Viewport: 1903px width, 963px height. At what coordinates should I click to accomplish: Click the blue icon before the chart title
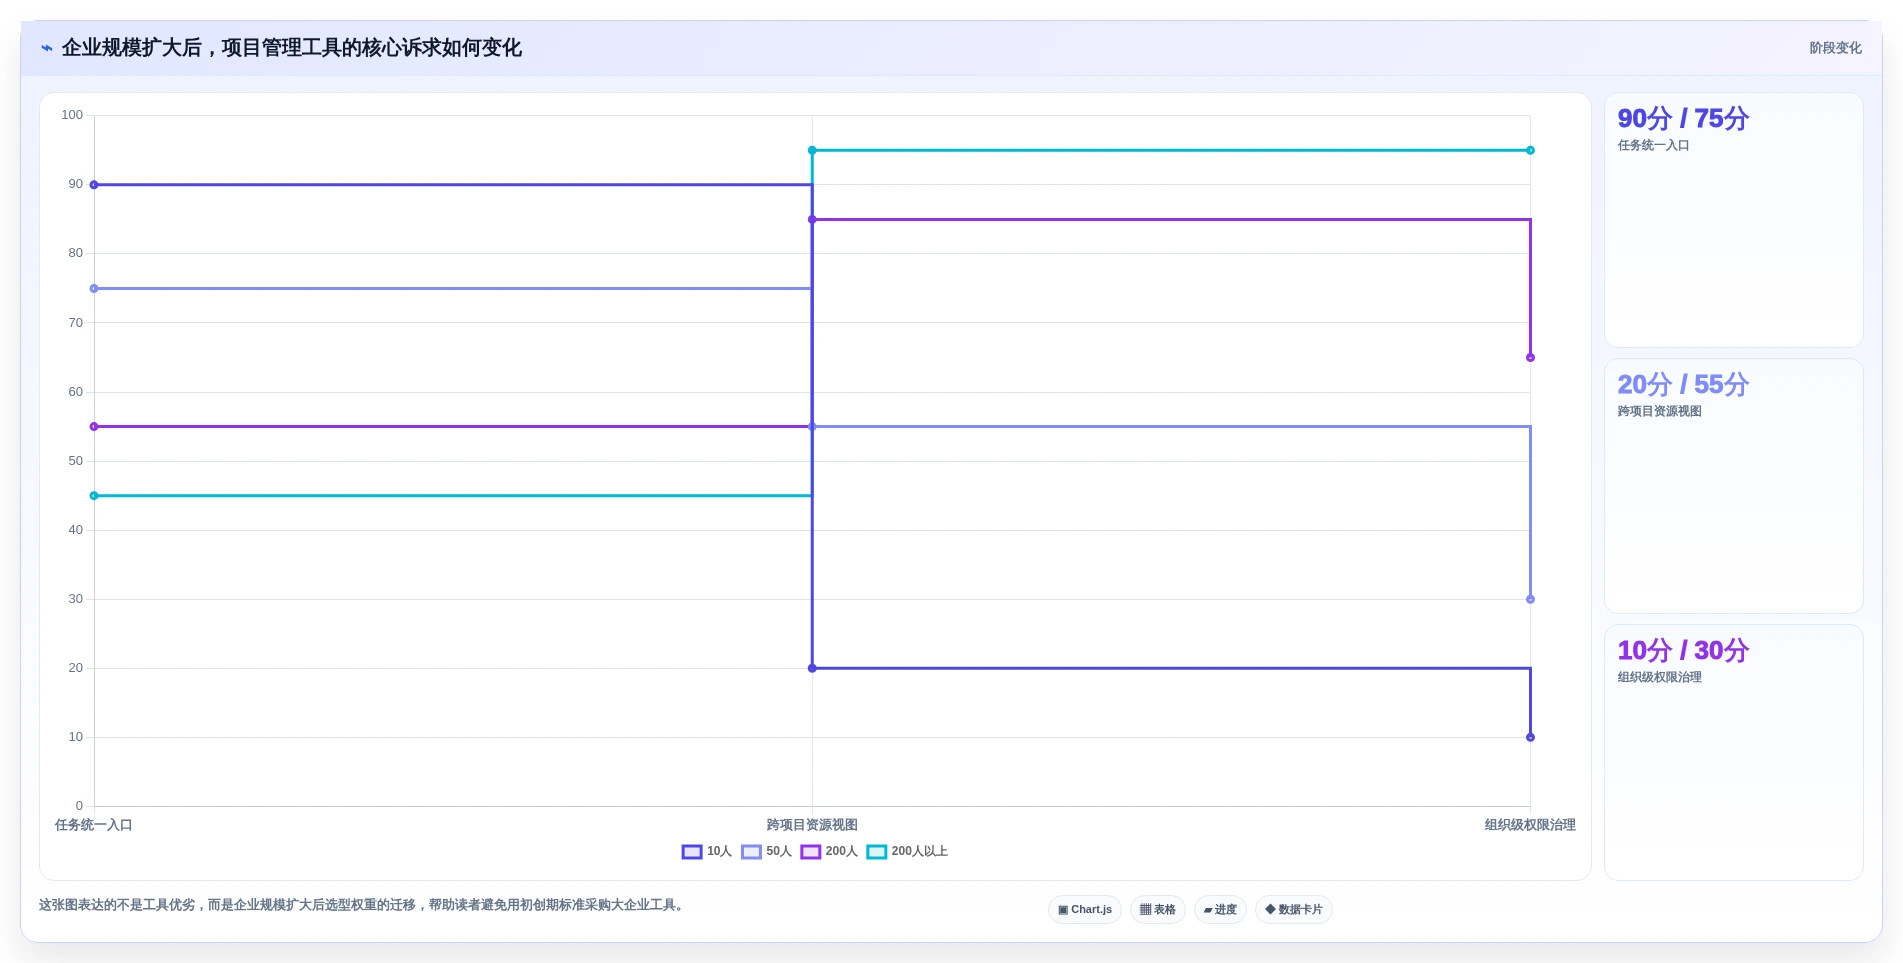pyautogui.click(x=46, y=48)
